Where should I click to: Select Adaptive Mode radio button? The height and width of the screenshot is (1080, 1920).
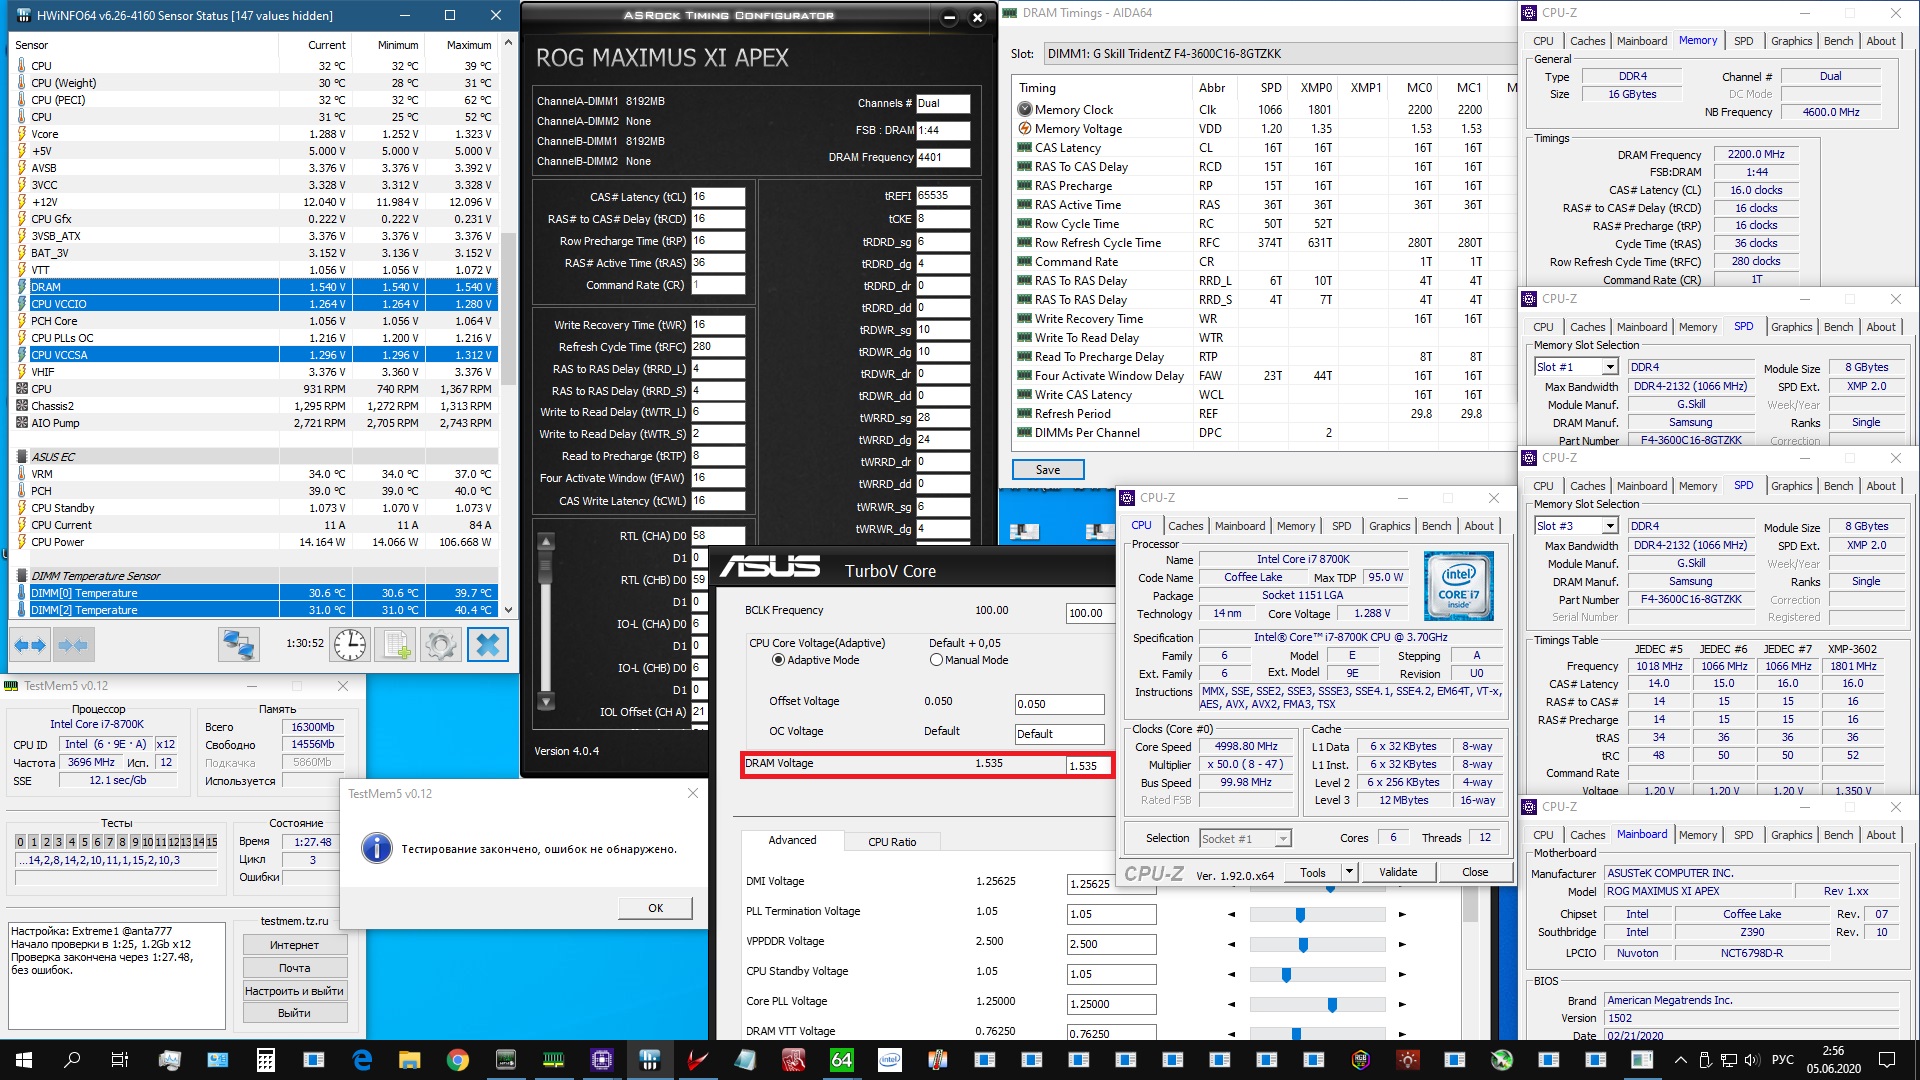pos(778,660)
